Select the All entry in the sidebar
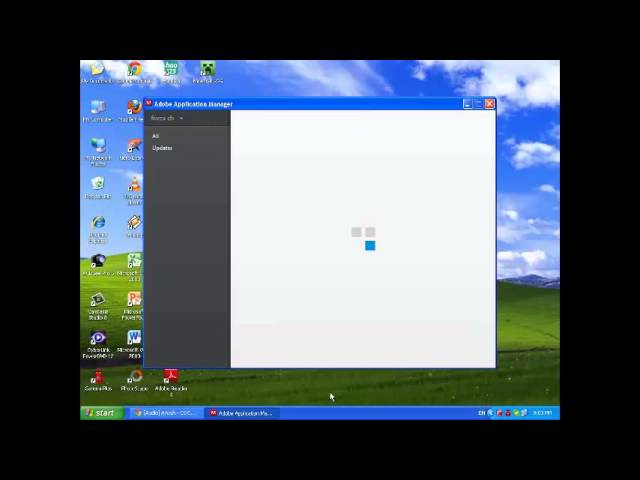This screenshot has width=640, height=480. tap(156, 136)
